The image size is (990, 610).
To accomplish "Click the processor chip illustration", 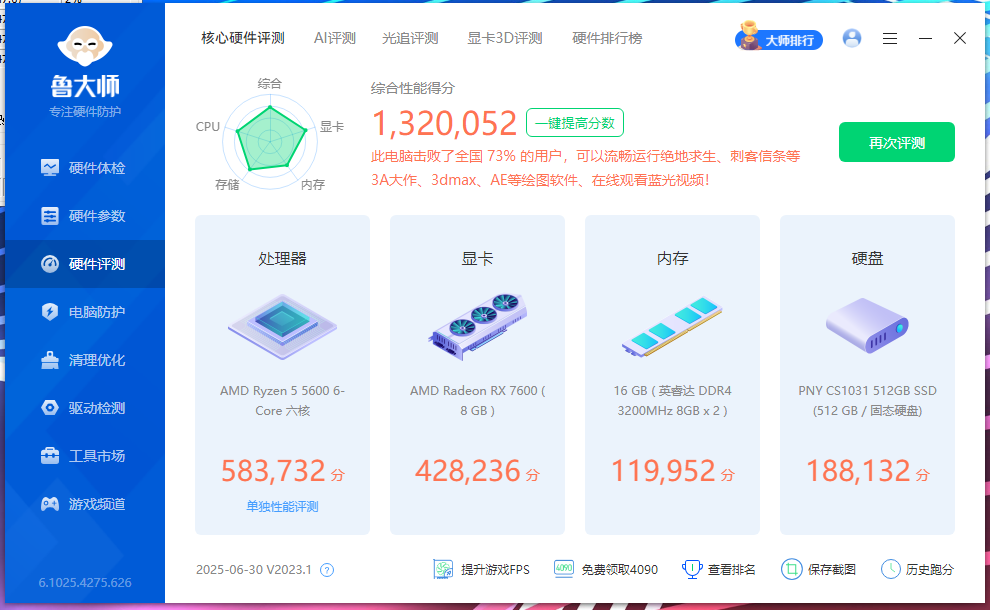I will (x=282, y=326).
